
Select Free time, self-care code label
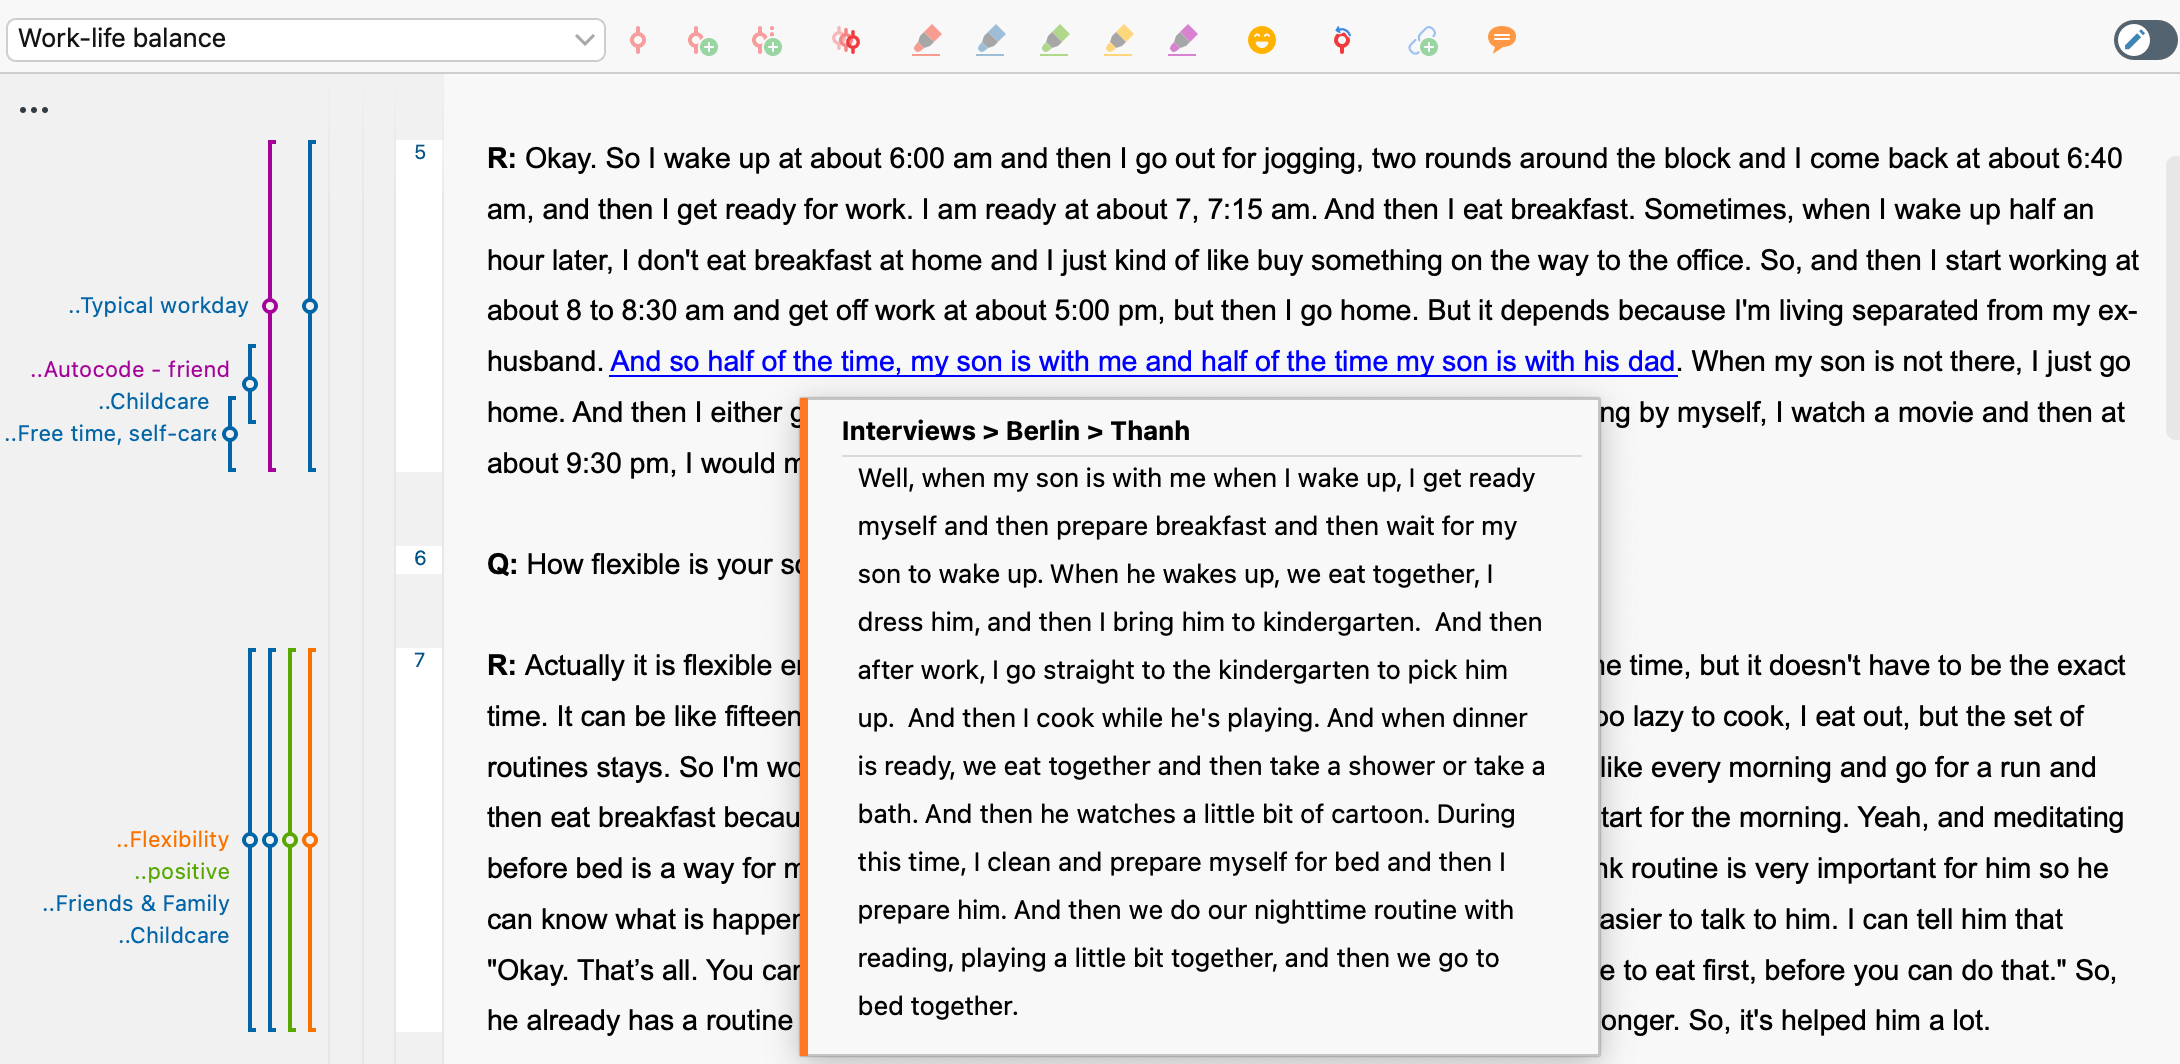(x=110, y=433)
